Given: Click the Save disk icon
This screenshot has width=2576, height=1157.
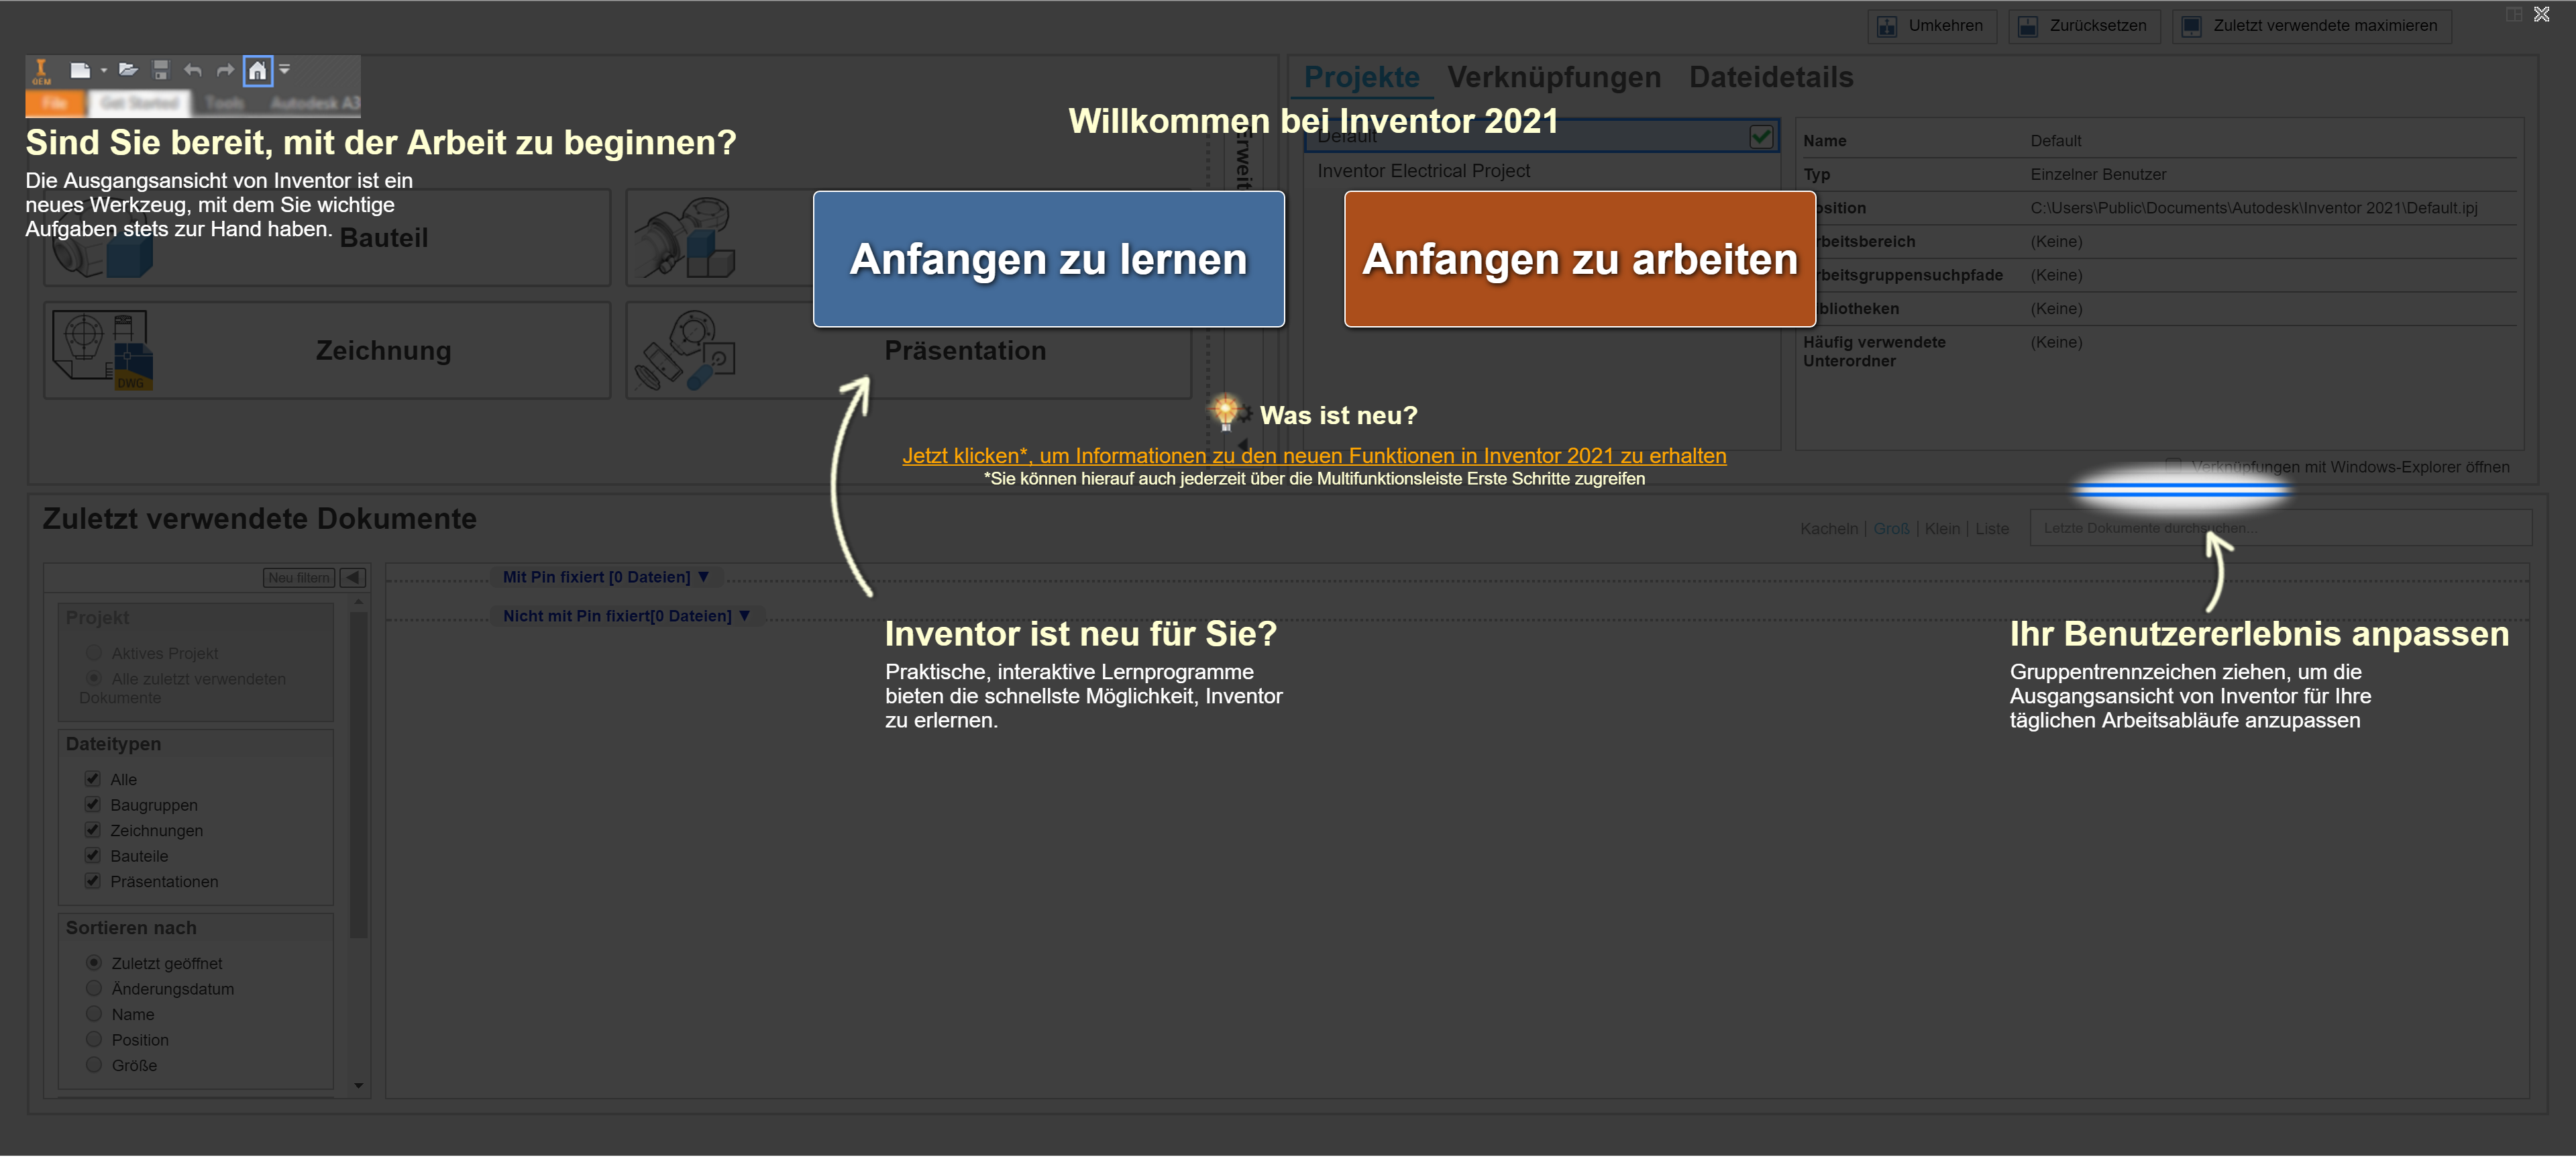Looking at the screenshot, I should coord(161,70).
